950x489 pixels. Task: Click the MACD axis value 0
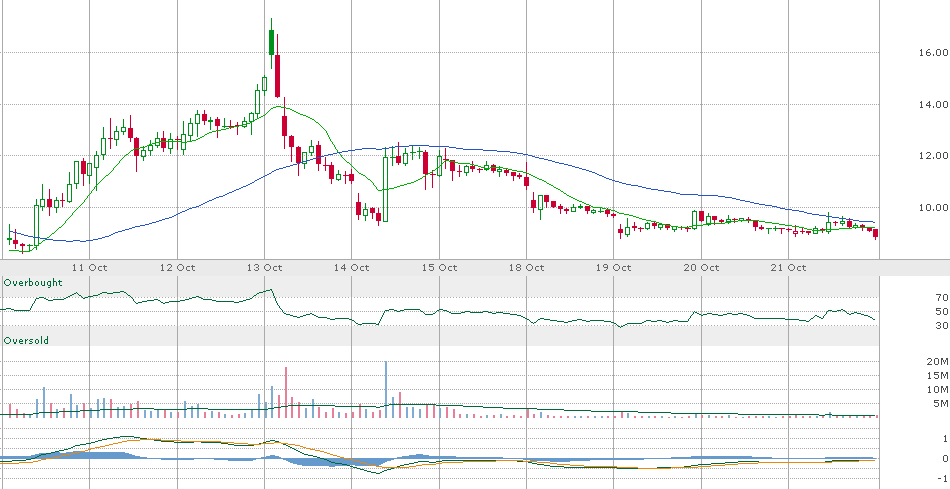945,459
